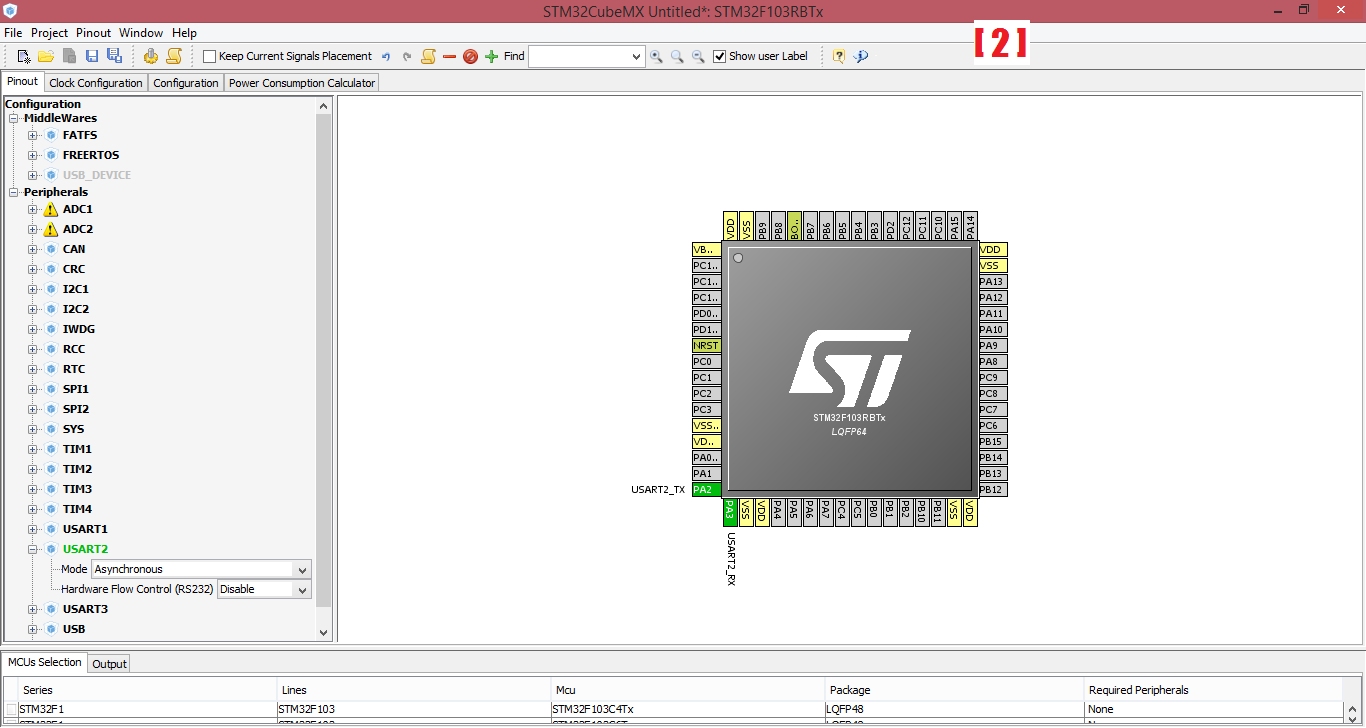Click the Save As toolbar icon
1366x728 pixels.
coord(113,56)
